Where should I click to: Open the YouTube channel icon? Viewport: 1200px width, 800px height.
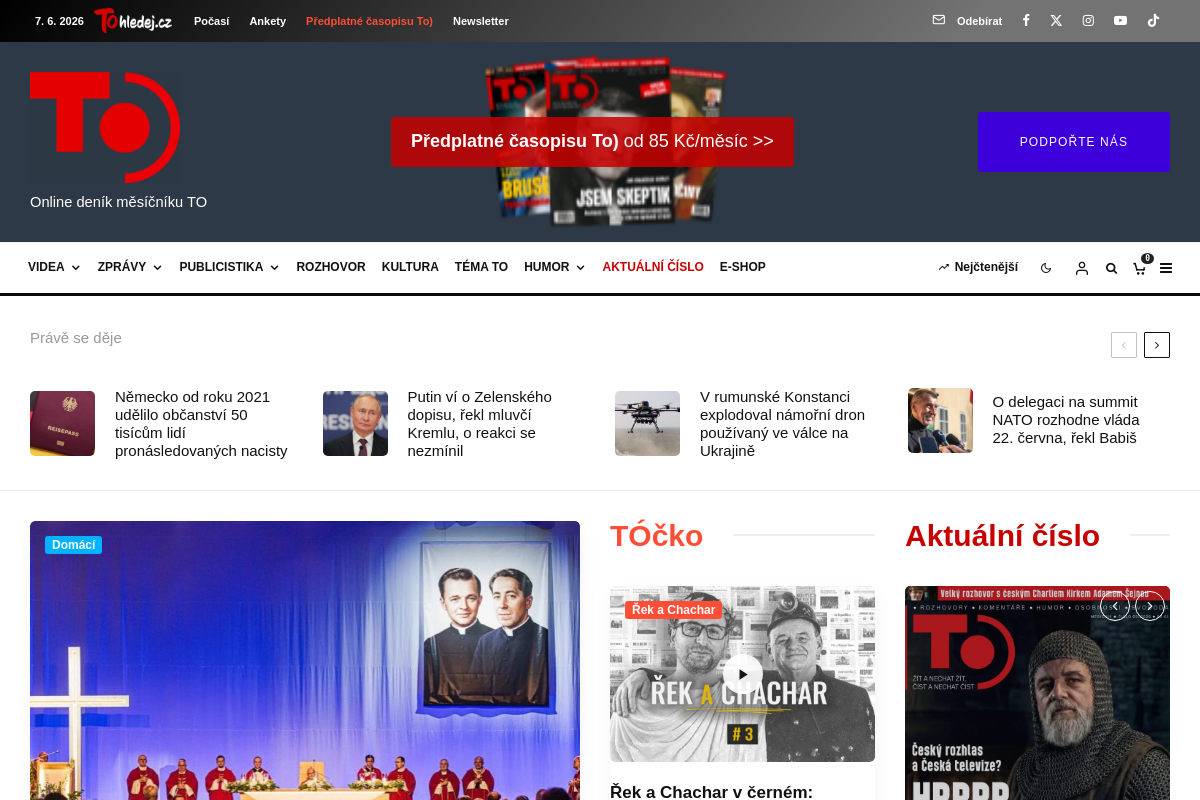tap(1120, 20)
